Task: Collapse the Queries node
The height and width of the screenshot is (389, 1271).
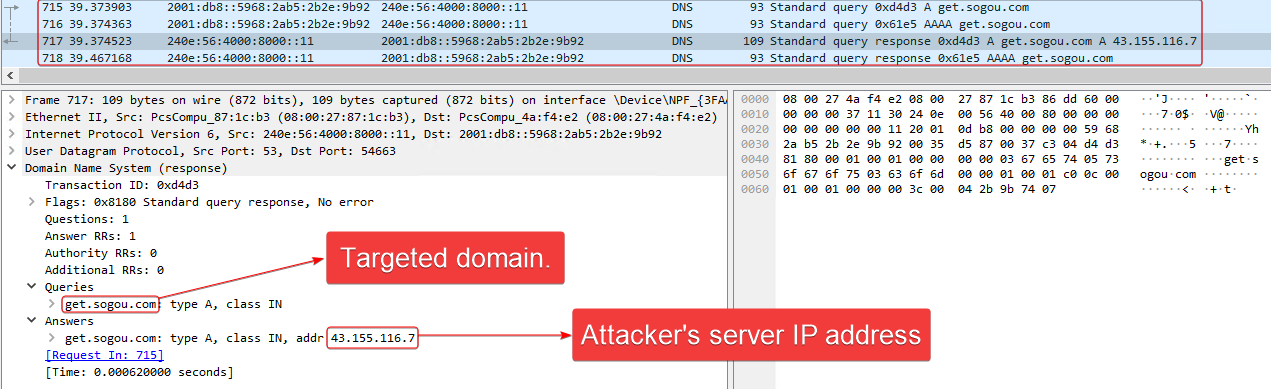Action: pos(32,286)
